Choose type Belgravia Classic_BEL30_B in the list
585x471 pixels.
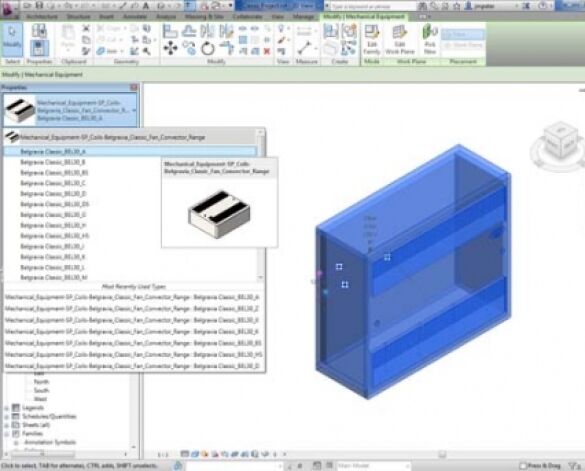[53, 162]
